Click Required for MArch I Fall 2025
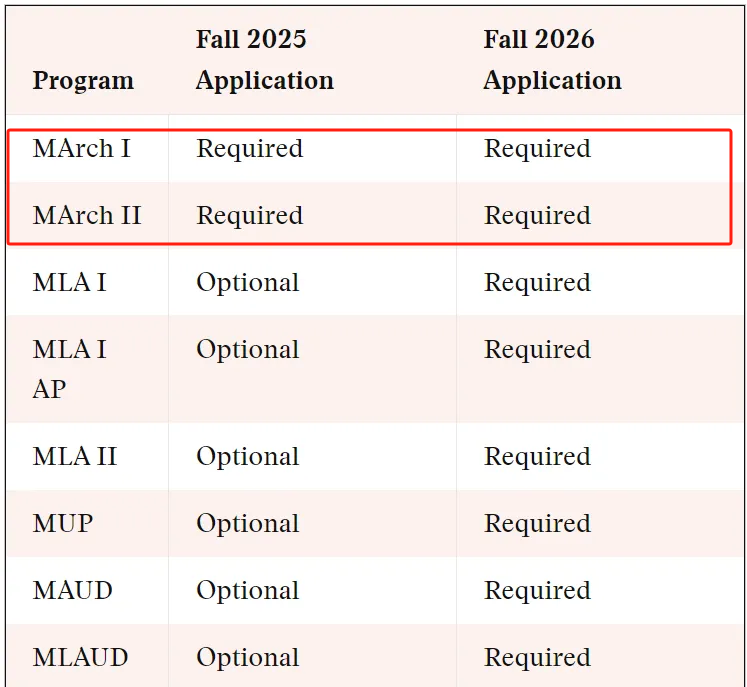This screenshot has width=747, height=687. [250, 149]
